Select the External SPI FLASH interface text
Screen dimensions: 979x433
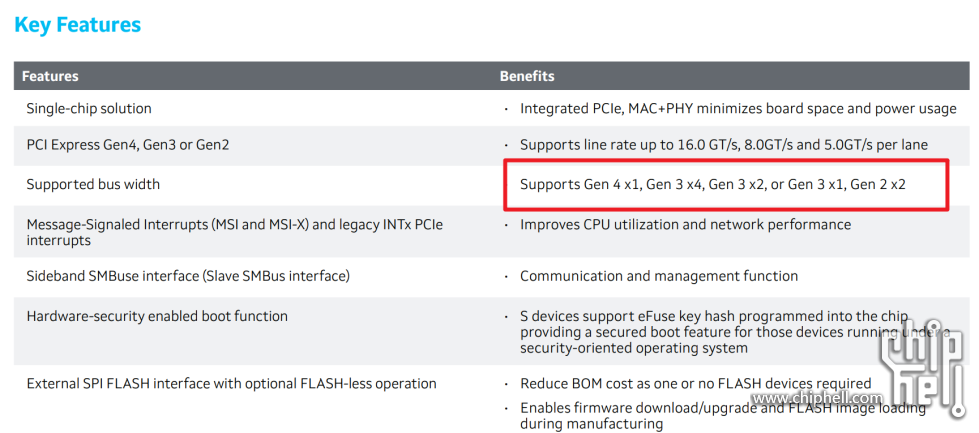click(x=231, y=383)
